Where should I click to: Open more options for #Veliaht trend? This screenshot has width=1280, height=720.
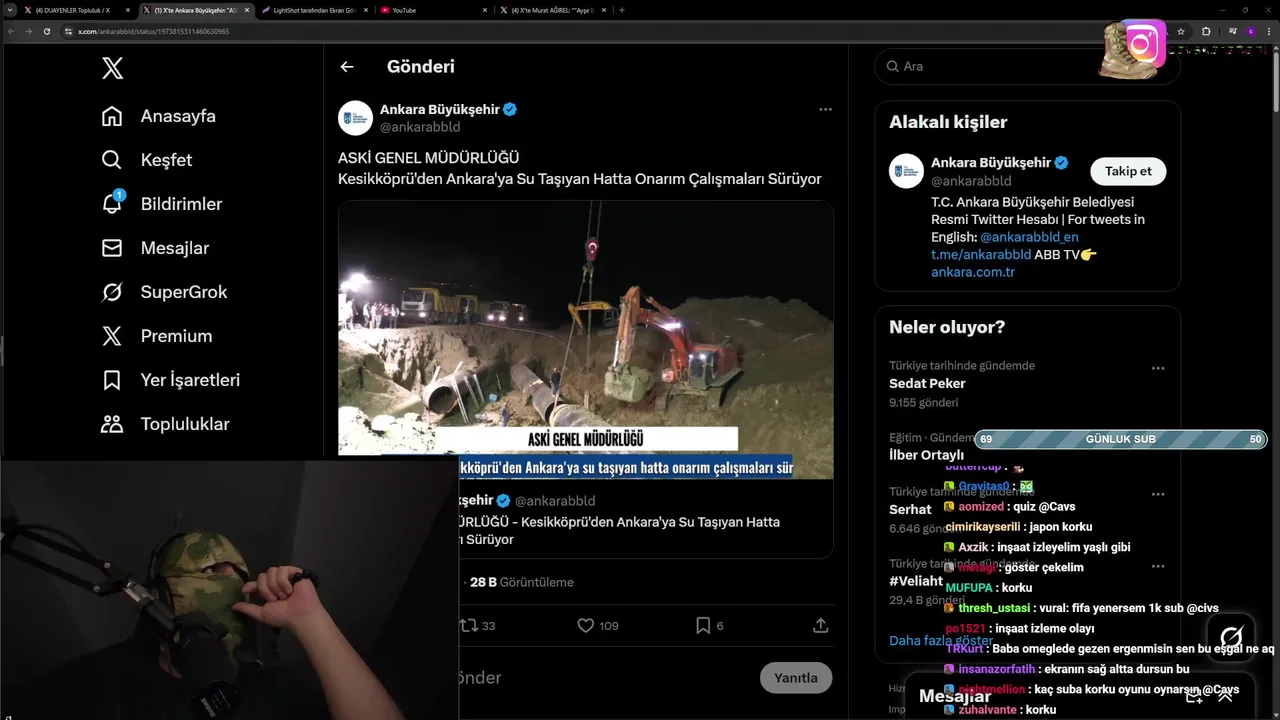(1158, 566)
